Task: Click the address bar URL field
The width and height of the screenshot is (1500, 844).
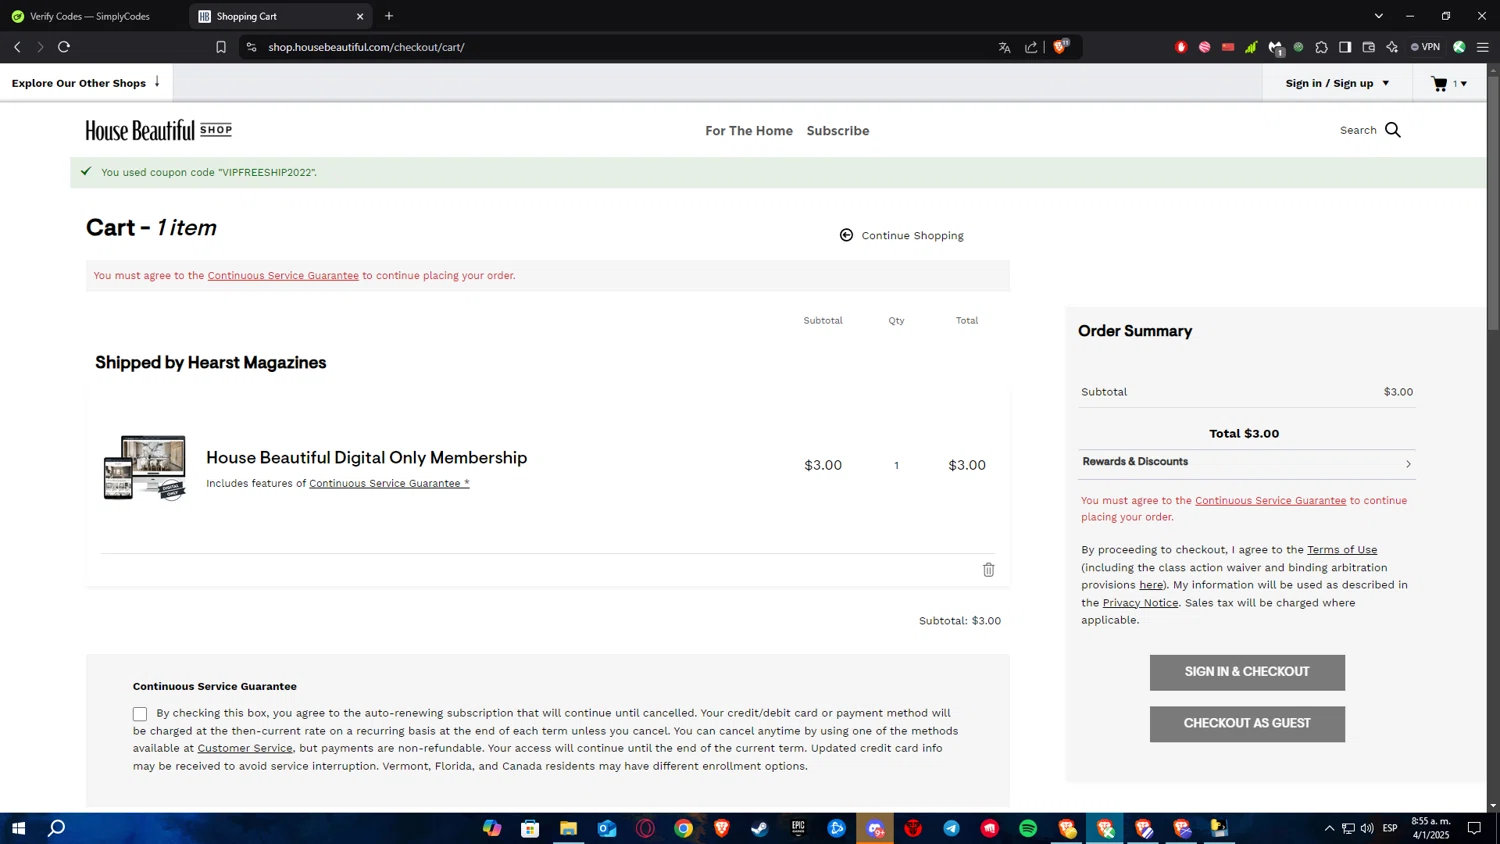Action: pos(620,47)
